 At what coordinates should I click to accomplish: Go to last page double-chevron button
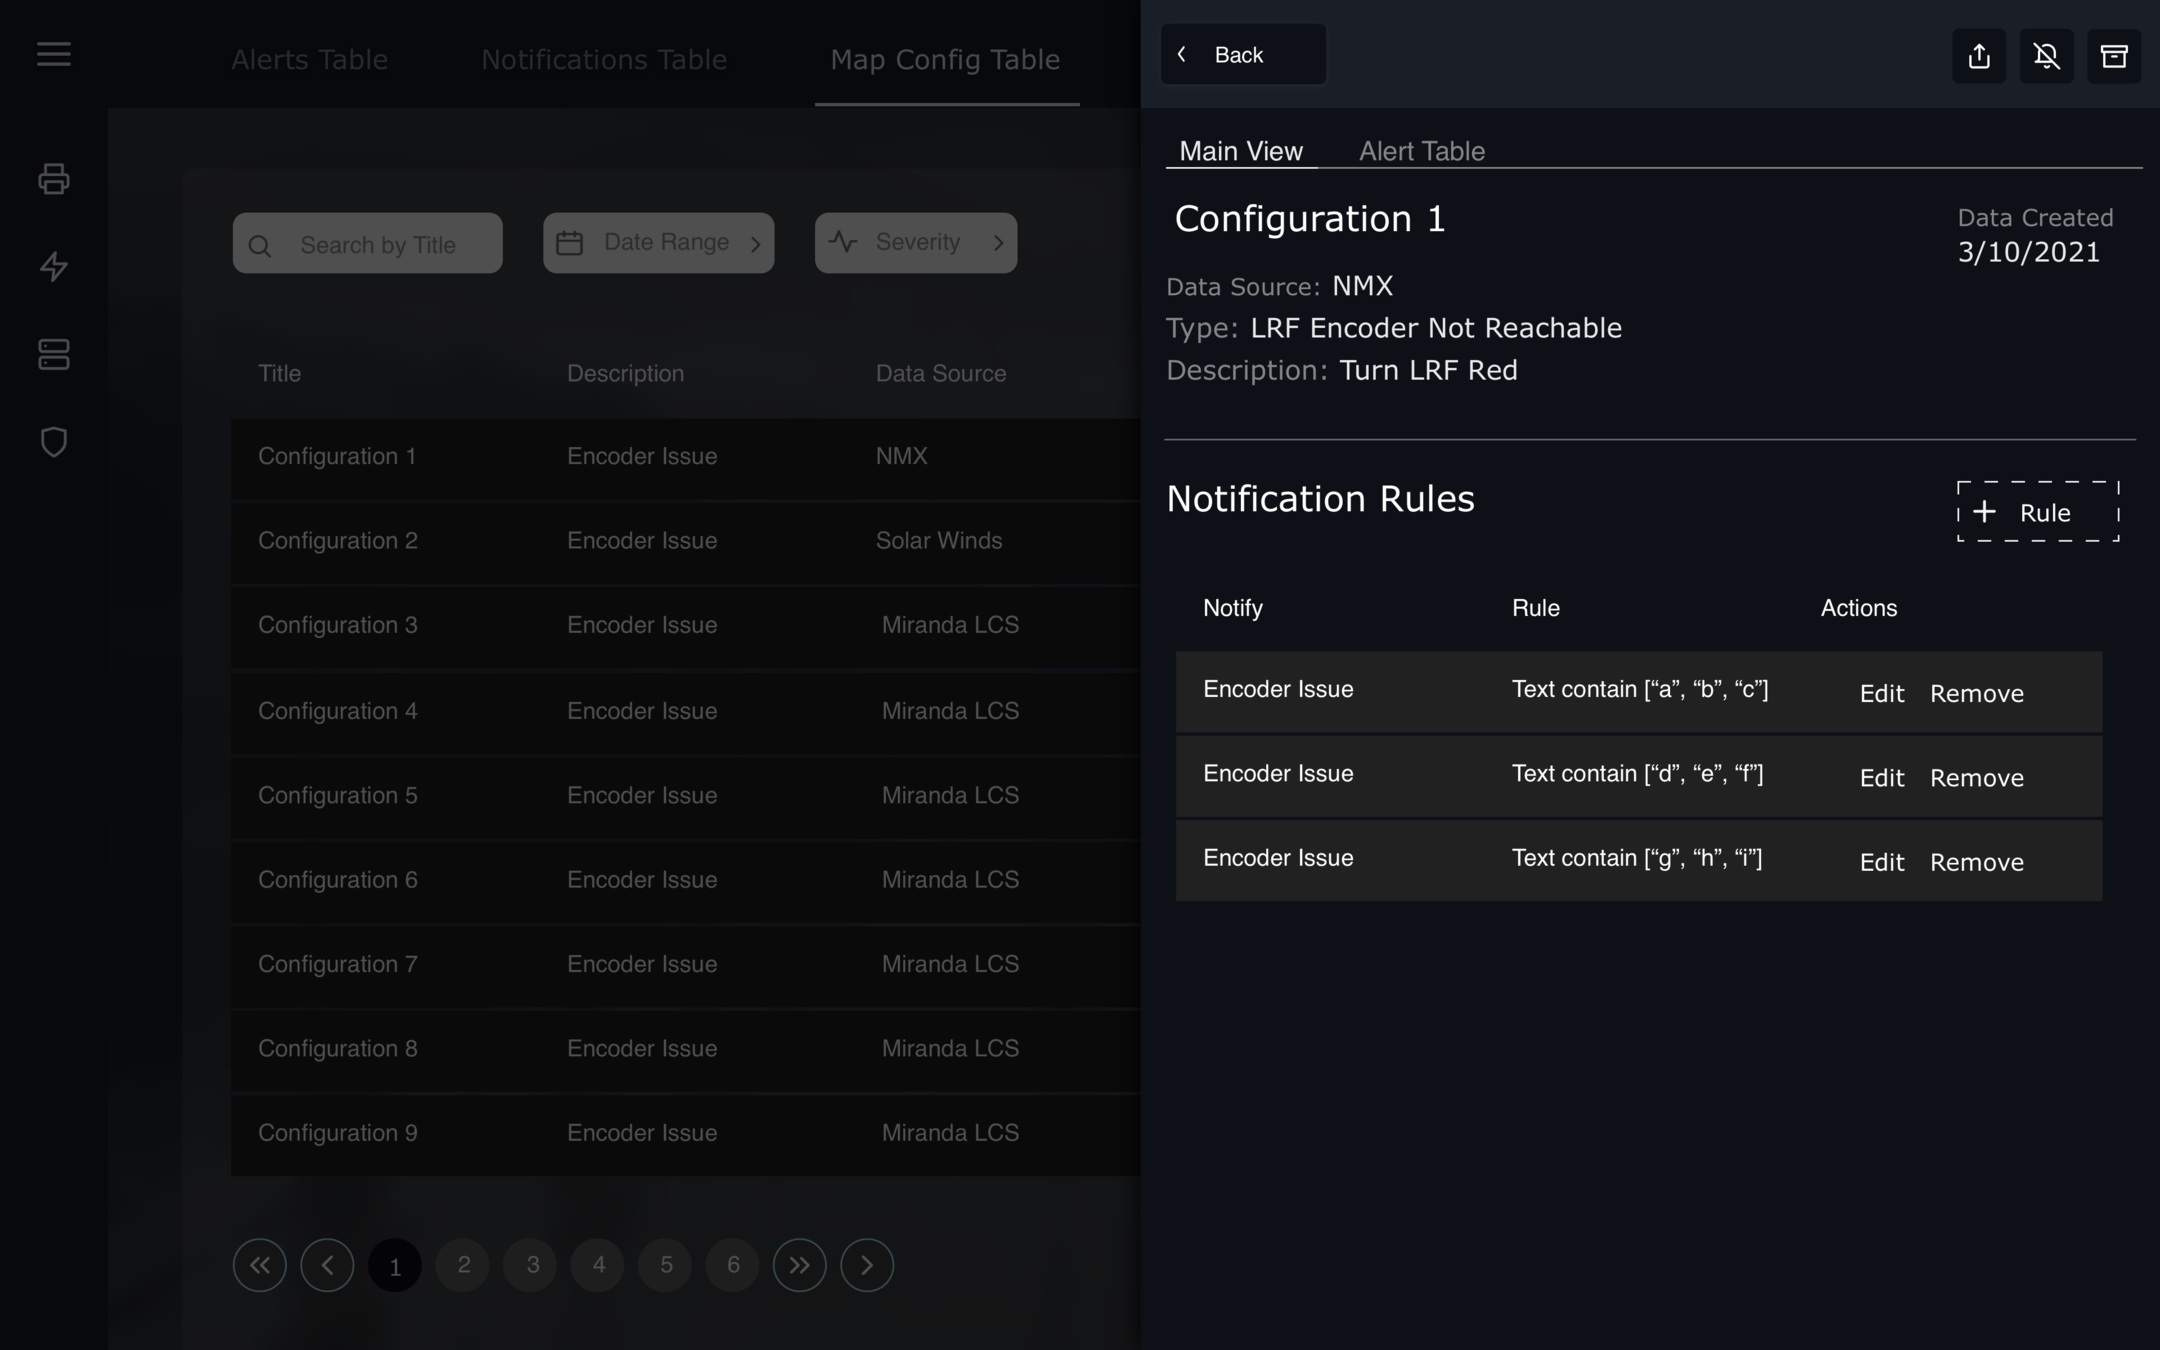coord(799,1265)
